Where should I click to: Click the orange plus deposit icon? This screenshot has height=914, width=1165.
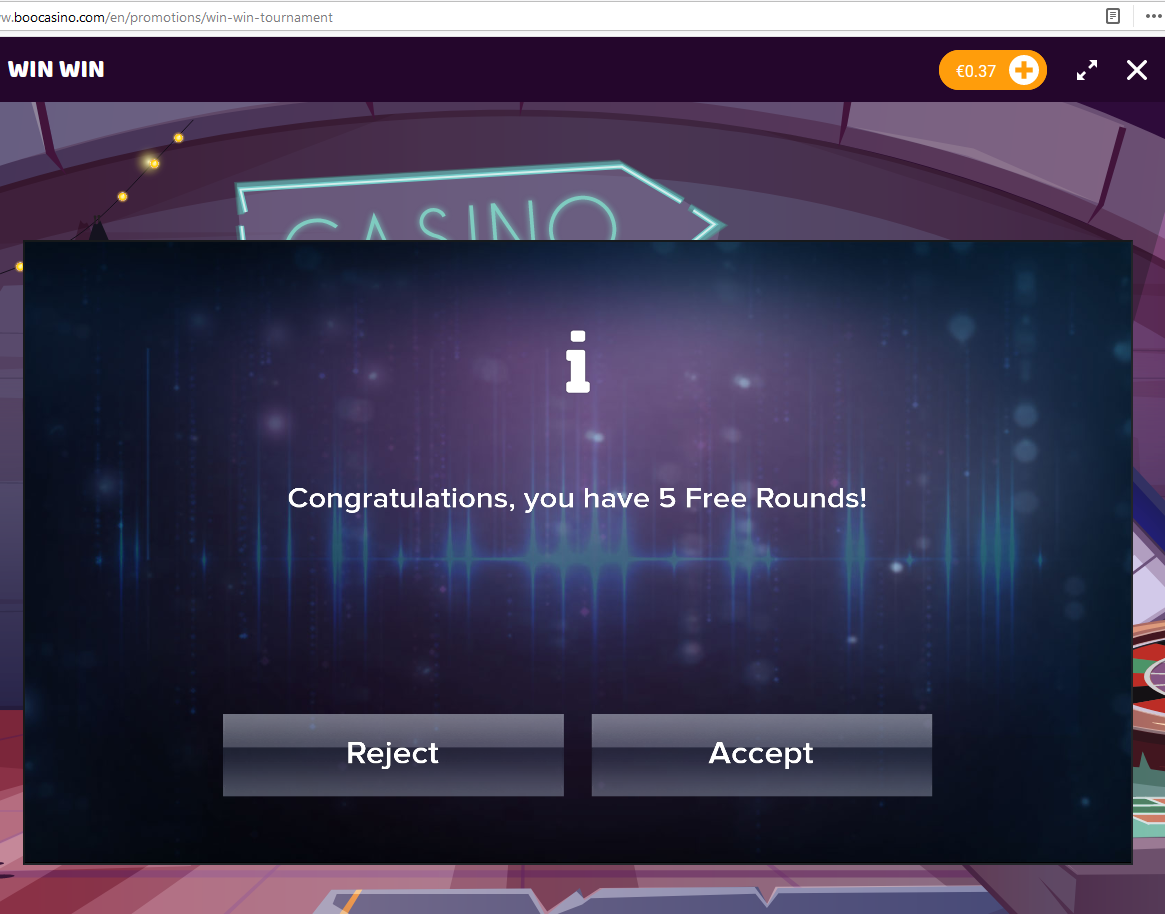click(1024, 71)
